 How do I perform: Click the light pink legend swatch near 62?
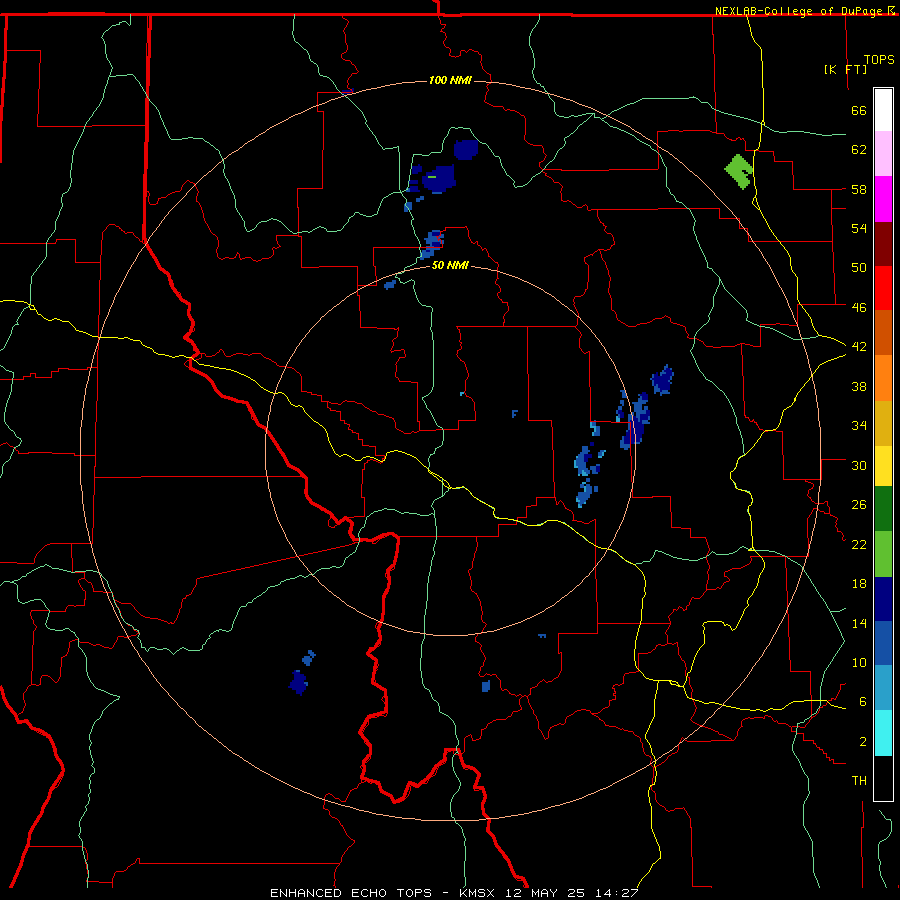click(883, 154)
